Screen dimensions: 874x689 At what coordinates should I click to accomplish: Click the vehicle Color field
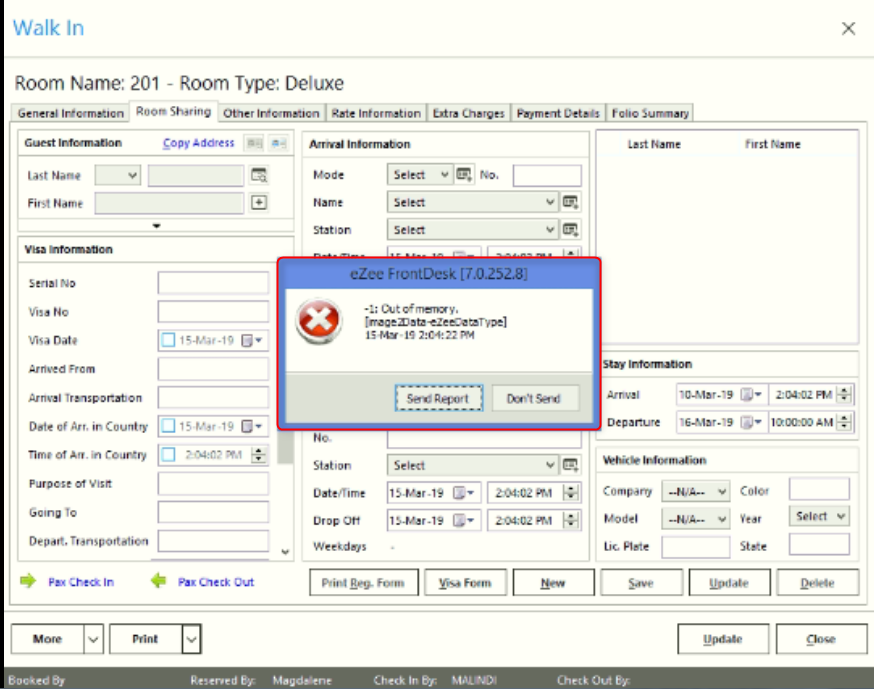819,489
